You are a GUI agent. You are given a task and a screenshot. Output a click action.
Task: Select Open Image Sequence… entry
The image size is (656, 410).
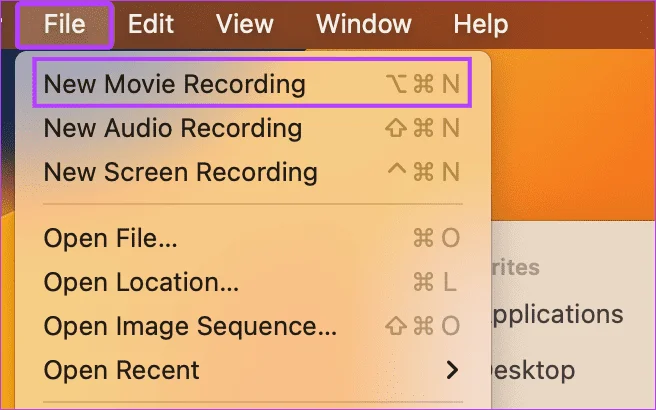pos(252,326)
